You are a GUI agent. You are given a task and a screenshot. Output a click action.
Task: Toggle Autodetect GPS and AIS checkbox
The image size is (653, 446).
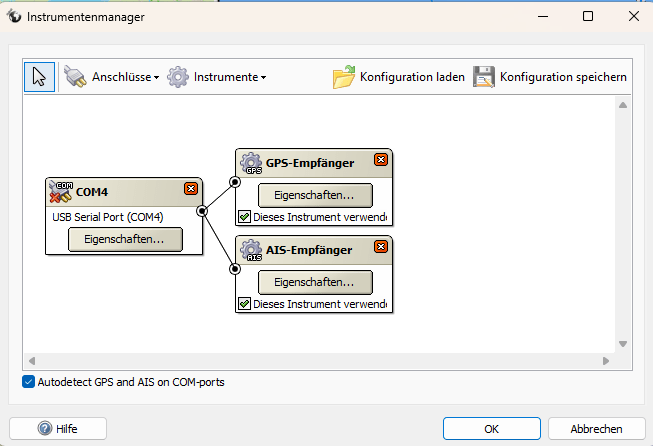[x=27, y=382]
